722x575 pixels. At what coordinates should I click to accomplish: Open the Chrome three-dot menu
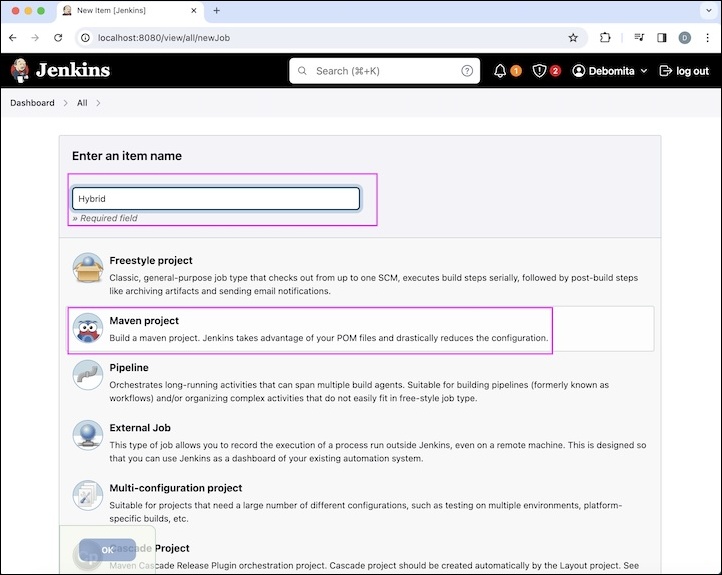pos(707,38)
